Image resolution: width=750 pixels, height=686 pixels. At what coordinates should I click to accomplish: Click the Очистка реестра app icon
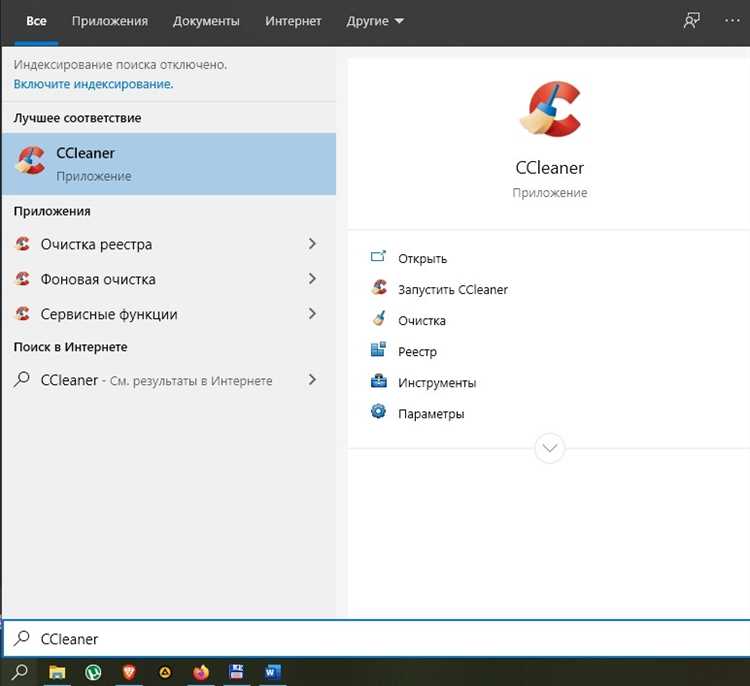tap(22, 244)
